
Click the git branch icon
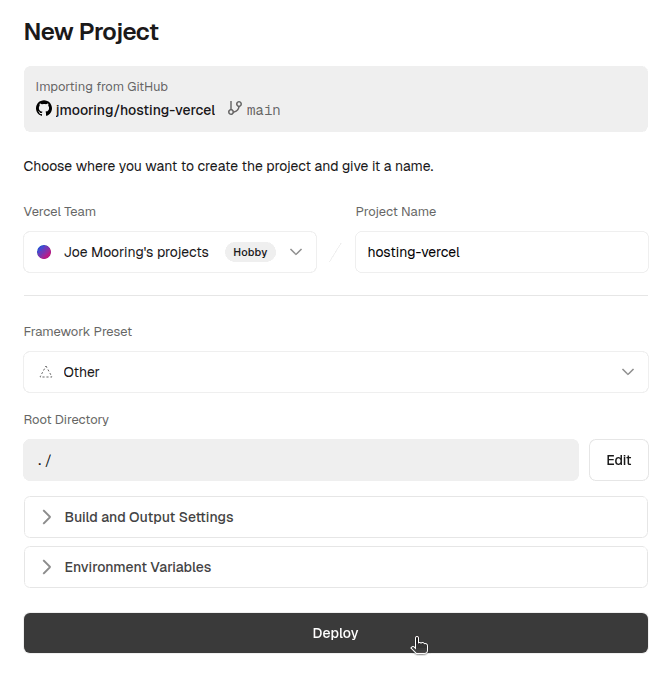(235, 109)
